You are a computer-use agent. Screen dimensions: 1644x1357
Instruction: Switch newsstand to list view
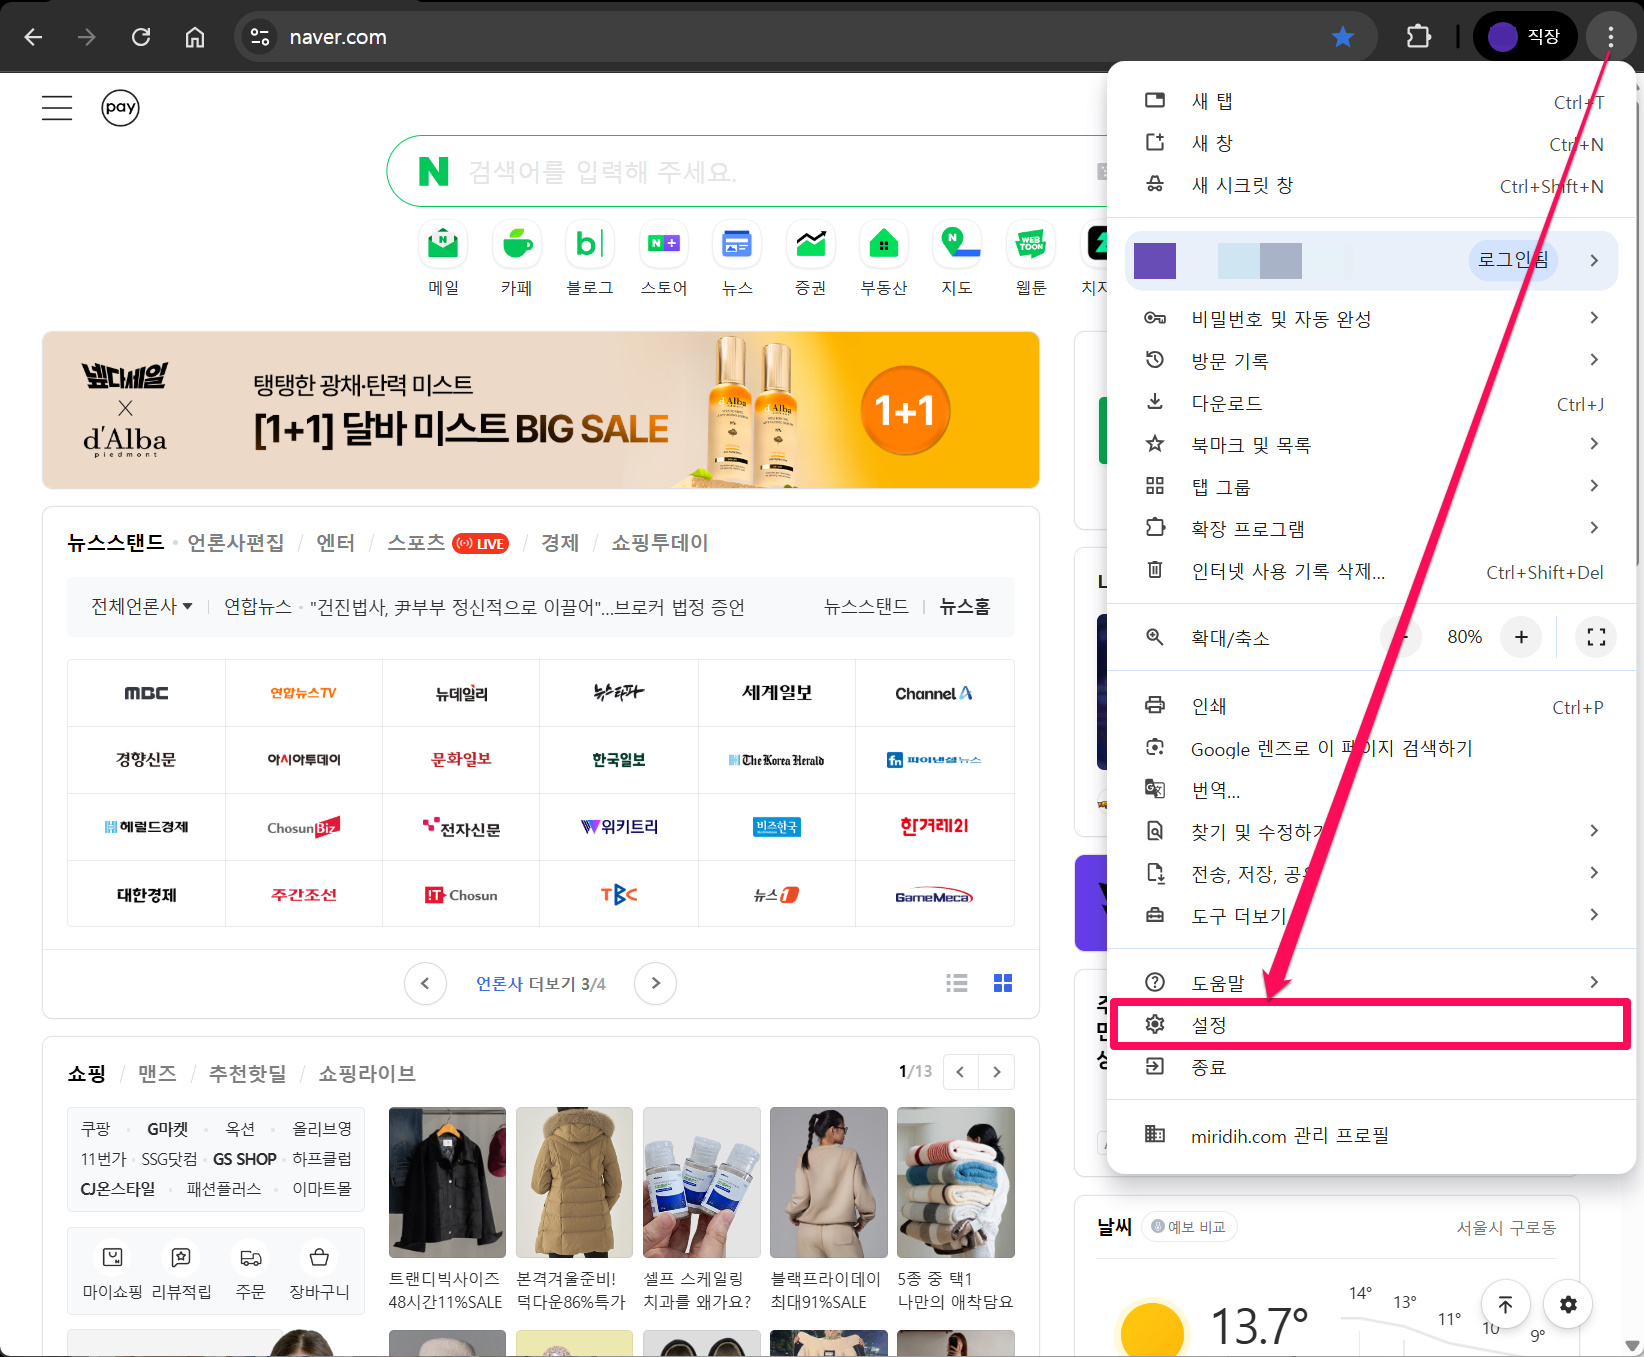click(956, 983)
